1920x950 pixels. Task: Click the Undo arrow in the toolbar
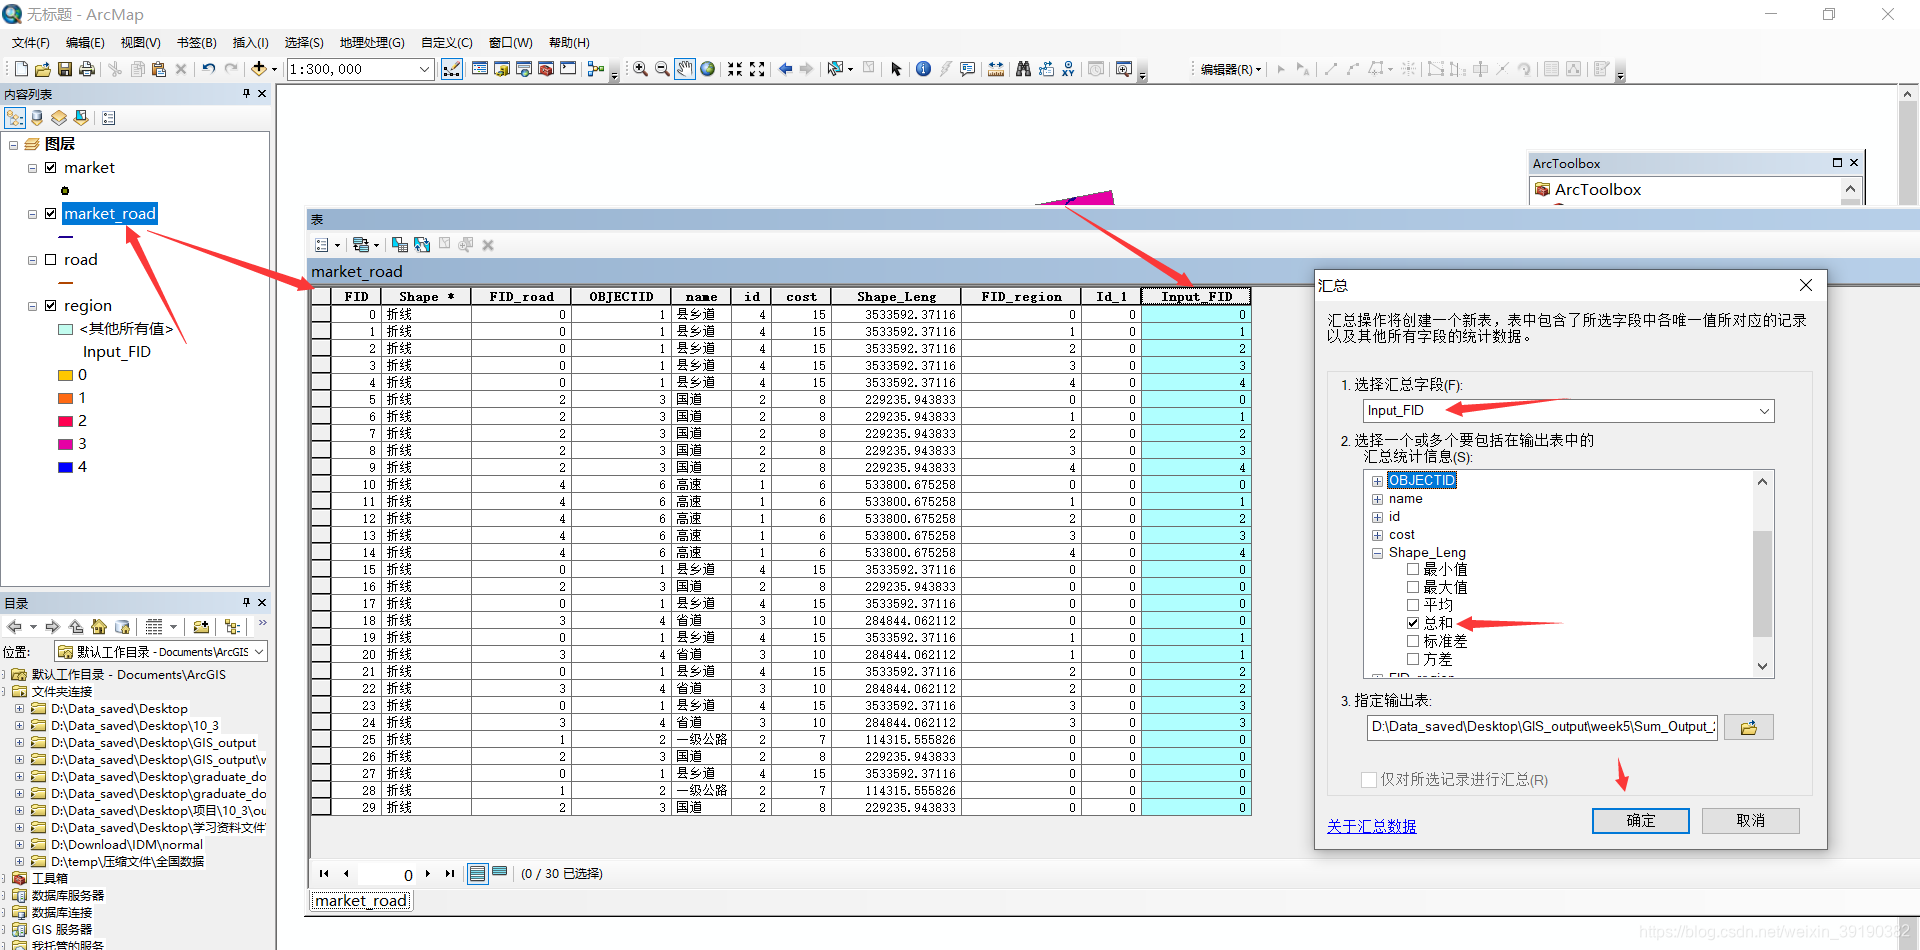(x=208, y=69)
